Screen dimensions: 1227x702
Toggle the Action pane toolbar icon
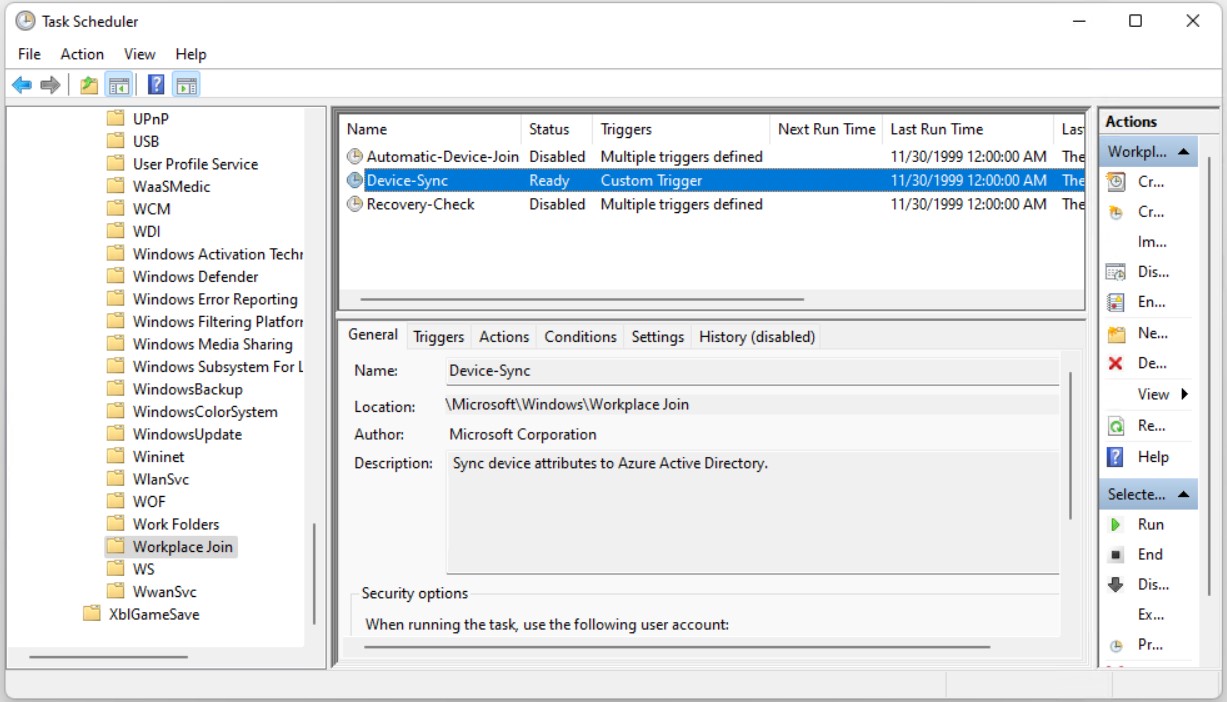coord(186,86)
